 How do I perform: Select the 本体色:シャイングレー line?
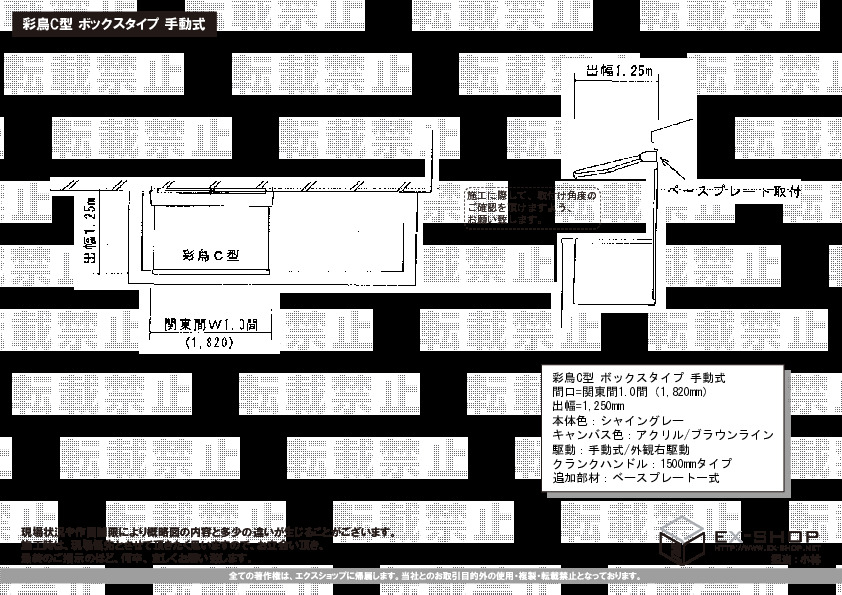618,420
